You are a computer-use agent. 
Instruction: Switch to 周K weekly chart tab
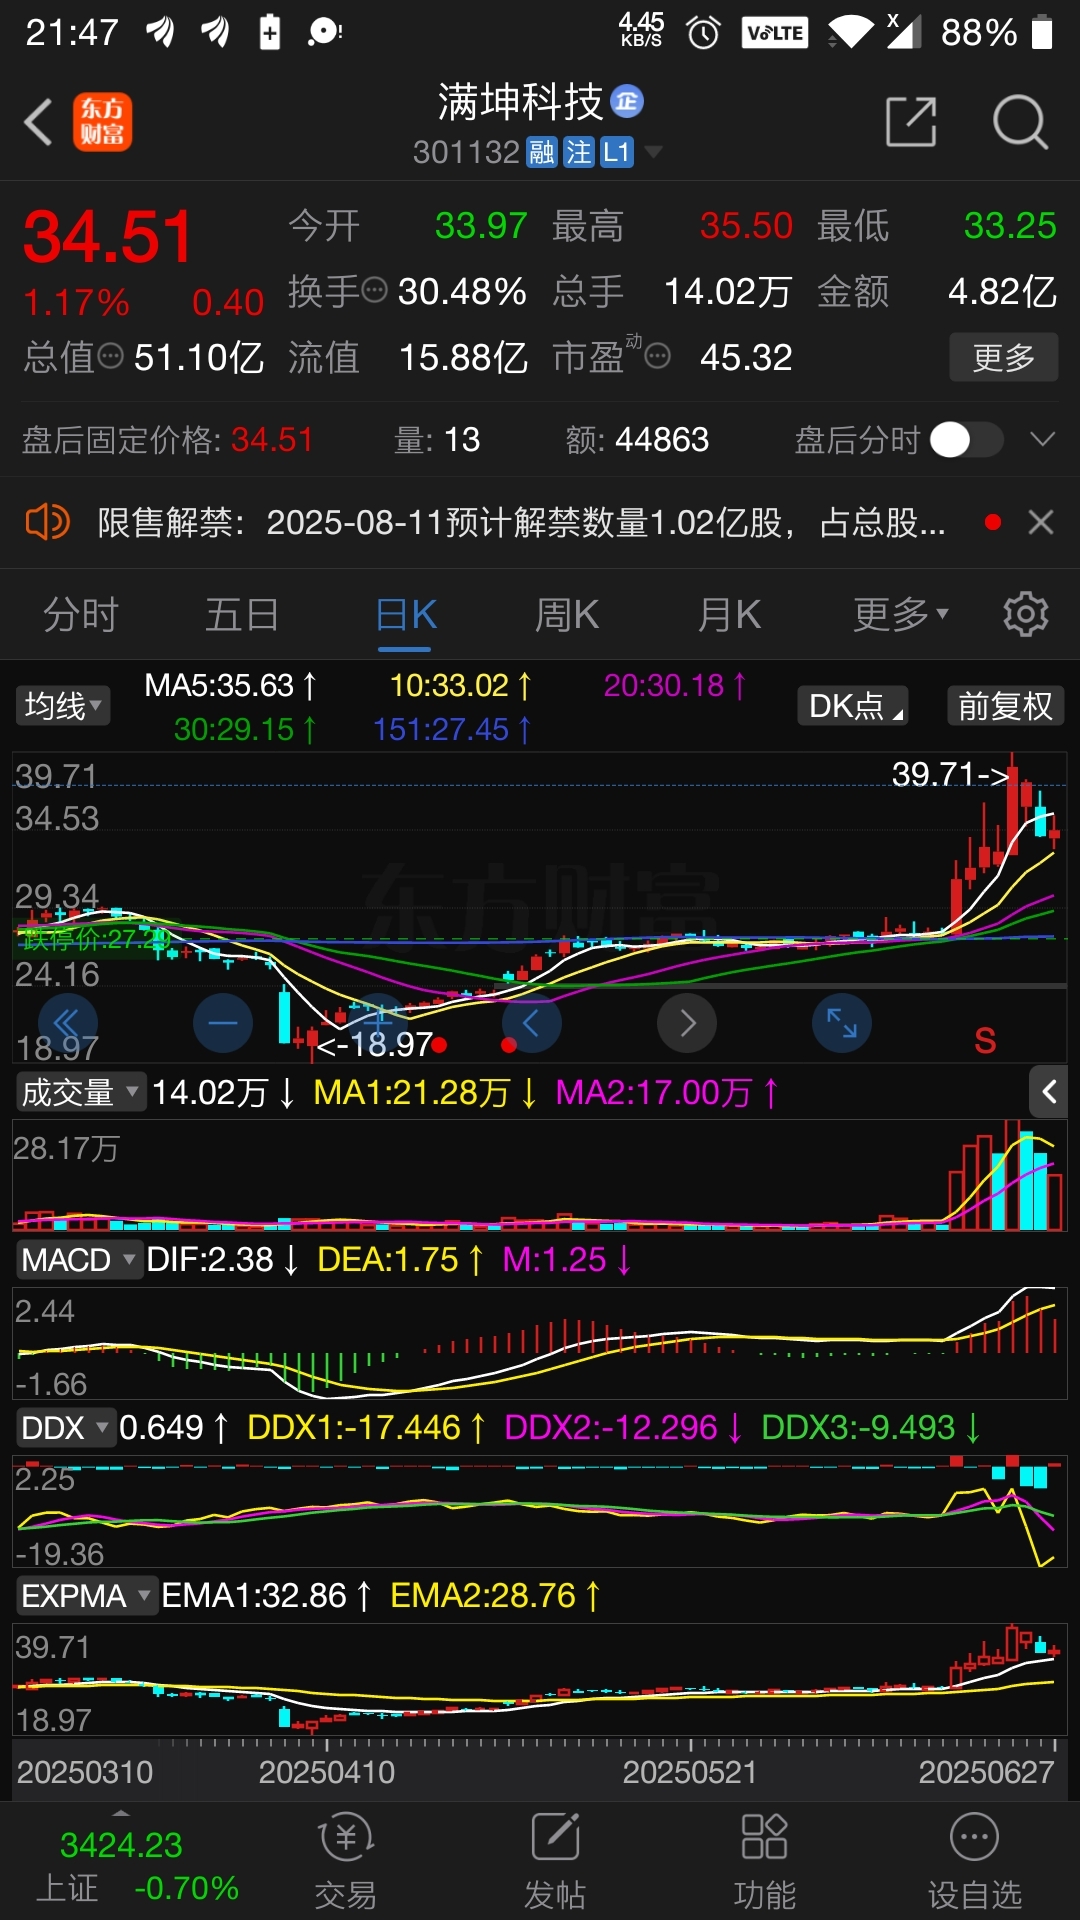click(x=567, y=614)
